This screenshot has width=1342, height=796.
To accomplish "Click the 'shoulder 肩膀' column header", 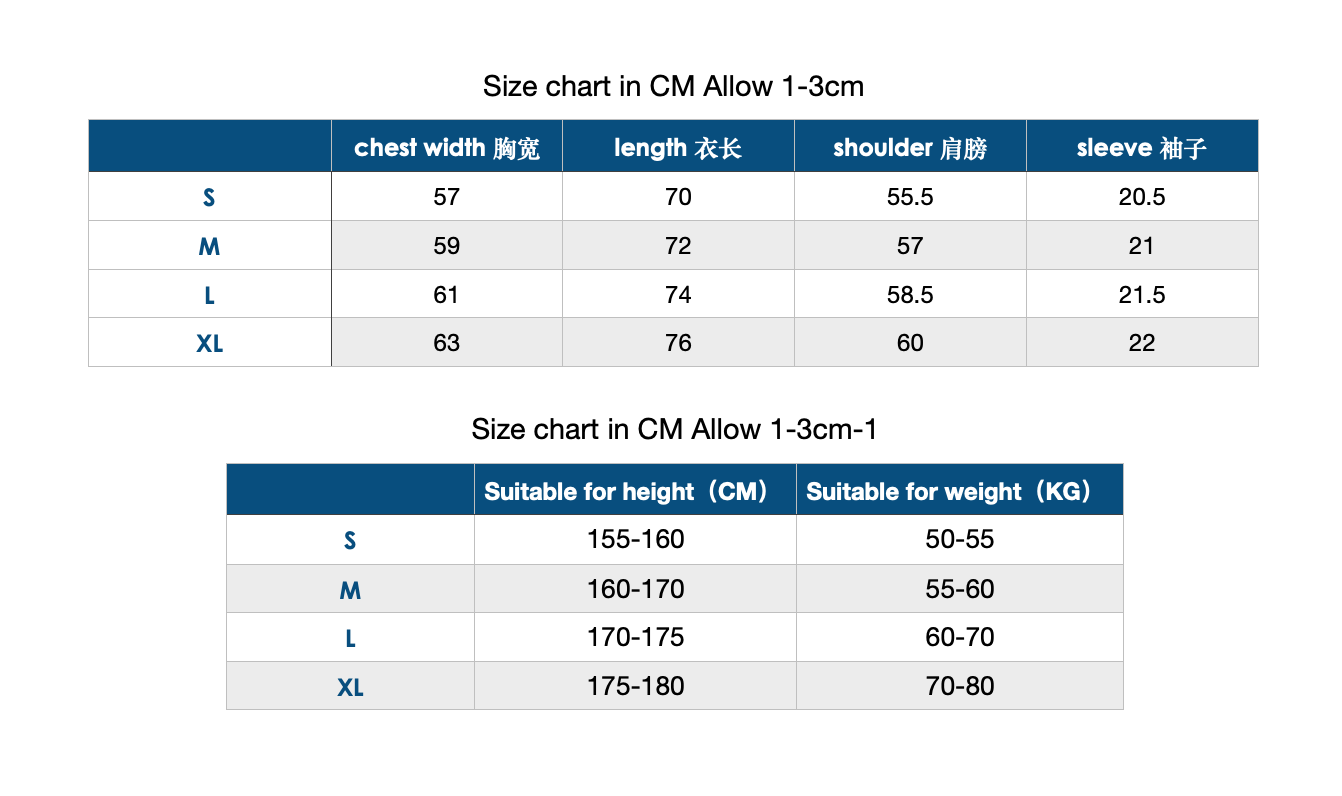I will [910, 148].
